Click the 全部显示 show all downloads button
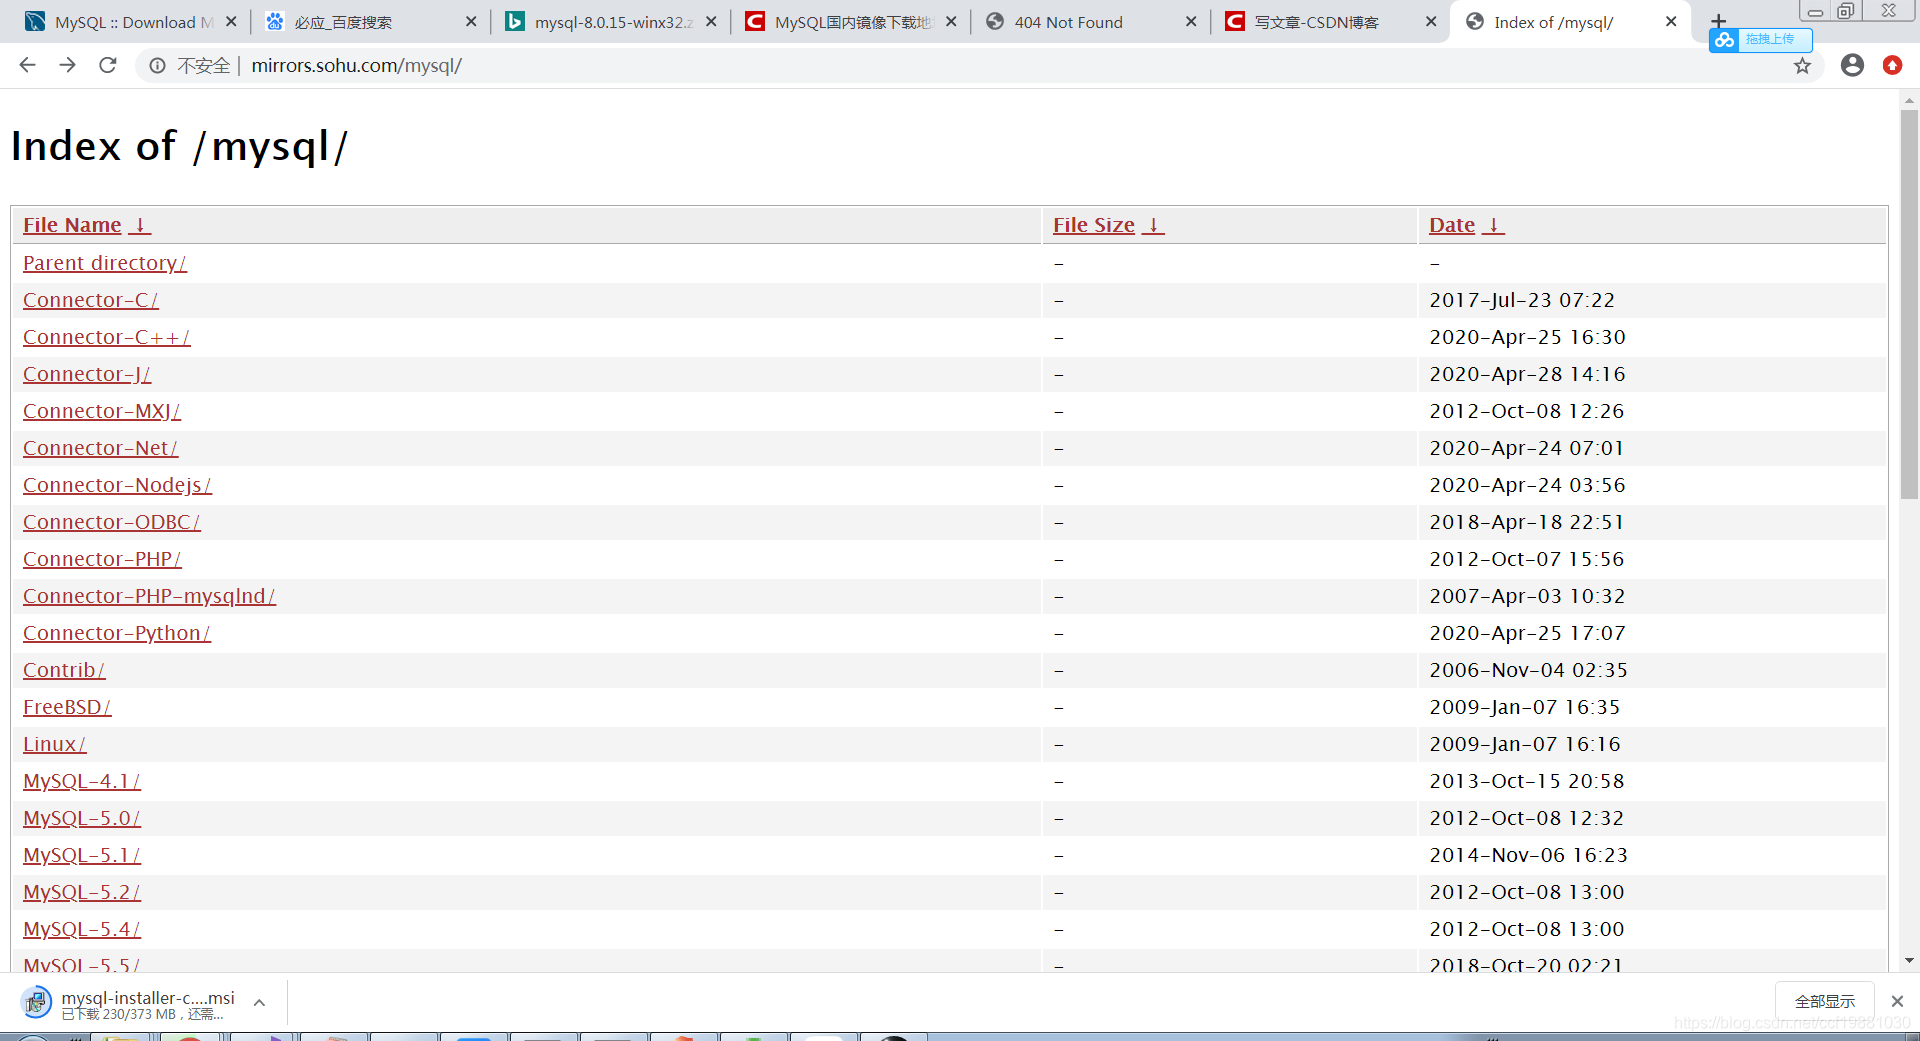 coord(1824,1001)
